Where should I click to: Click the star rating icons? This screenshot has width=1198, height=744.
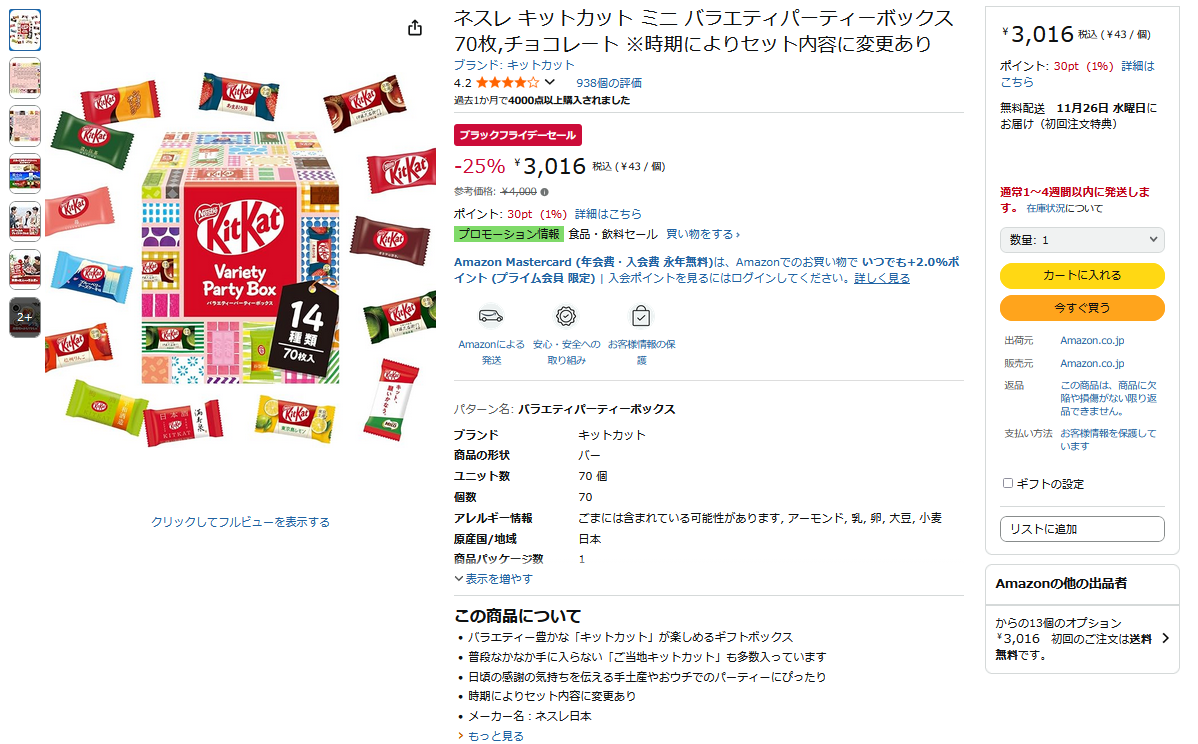507,82
